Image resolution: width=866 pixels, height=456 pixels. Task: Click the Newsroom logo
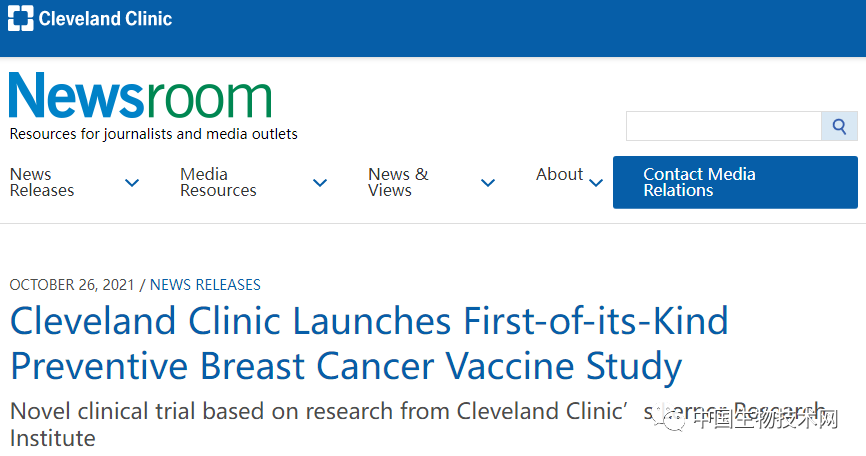[141, 97]
